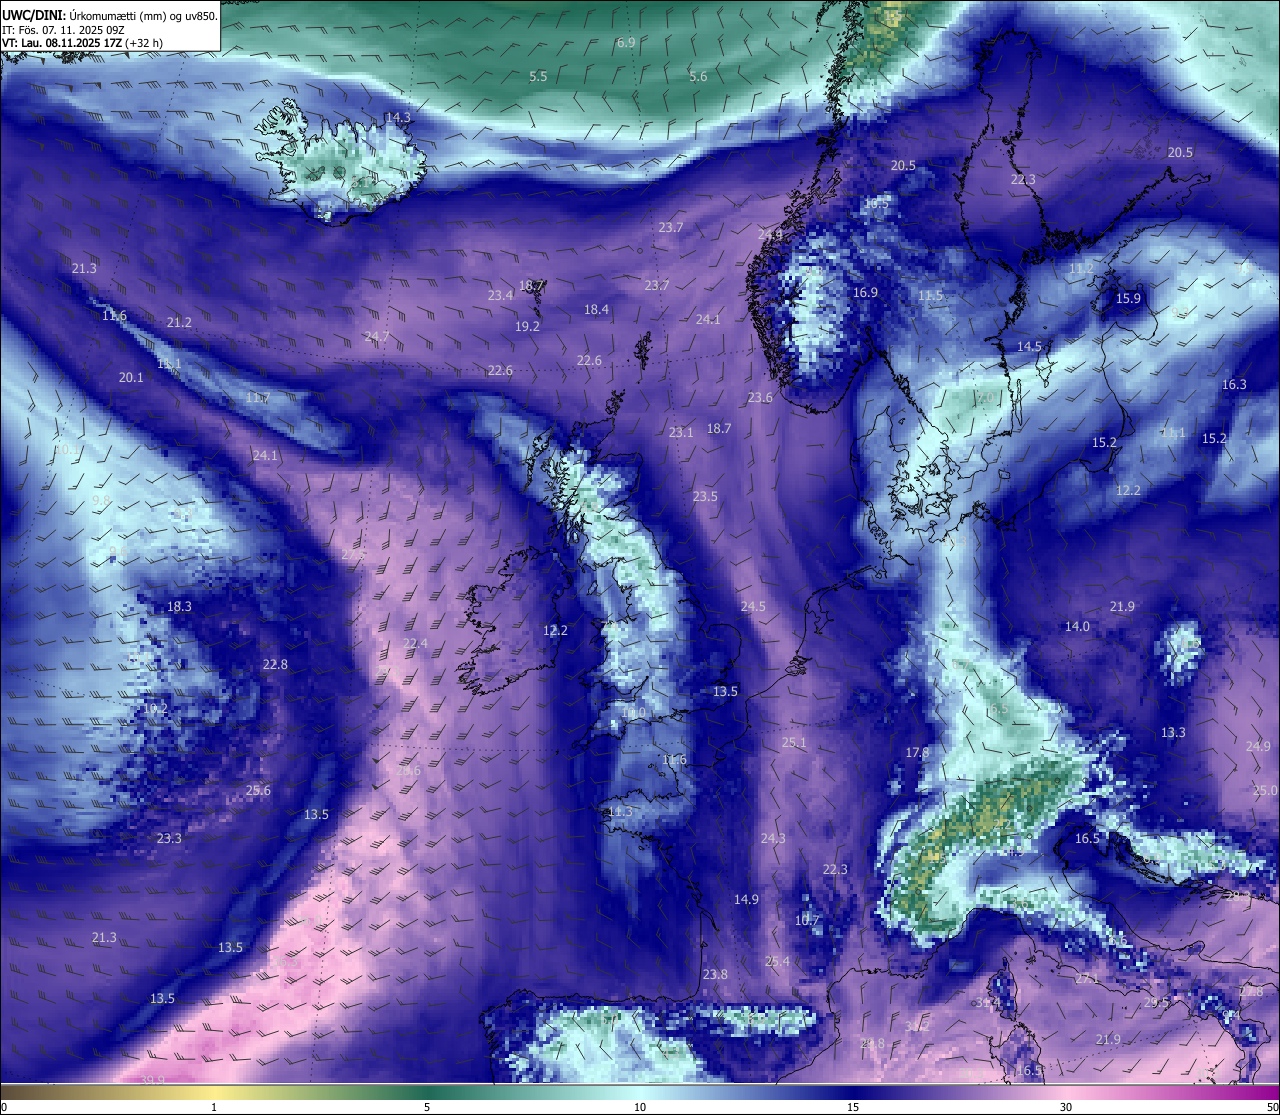This screenshot has width=1280, height=1115.
Task: Click the 23.1 value east of Scotland
Action: pyautogui.click(x=681, y=433)
